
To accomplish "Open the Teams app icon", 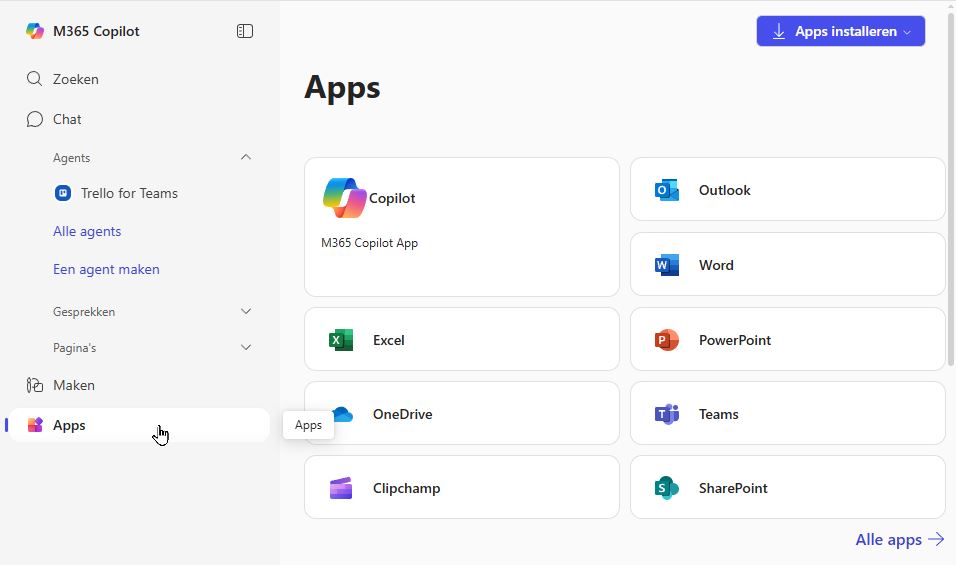I will point(666,414).
